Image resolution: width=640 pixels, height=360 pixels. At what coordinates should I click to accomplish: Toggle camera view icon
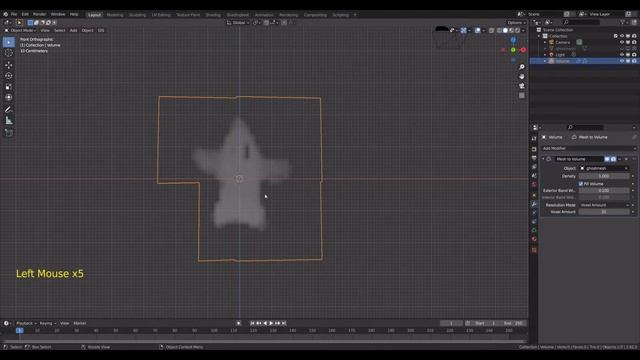click(x=522, y=86)
